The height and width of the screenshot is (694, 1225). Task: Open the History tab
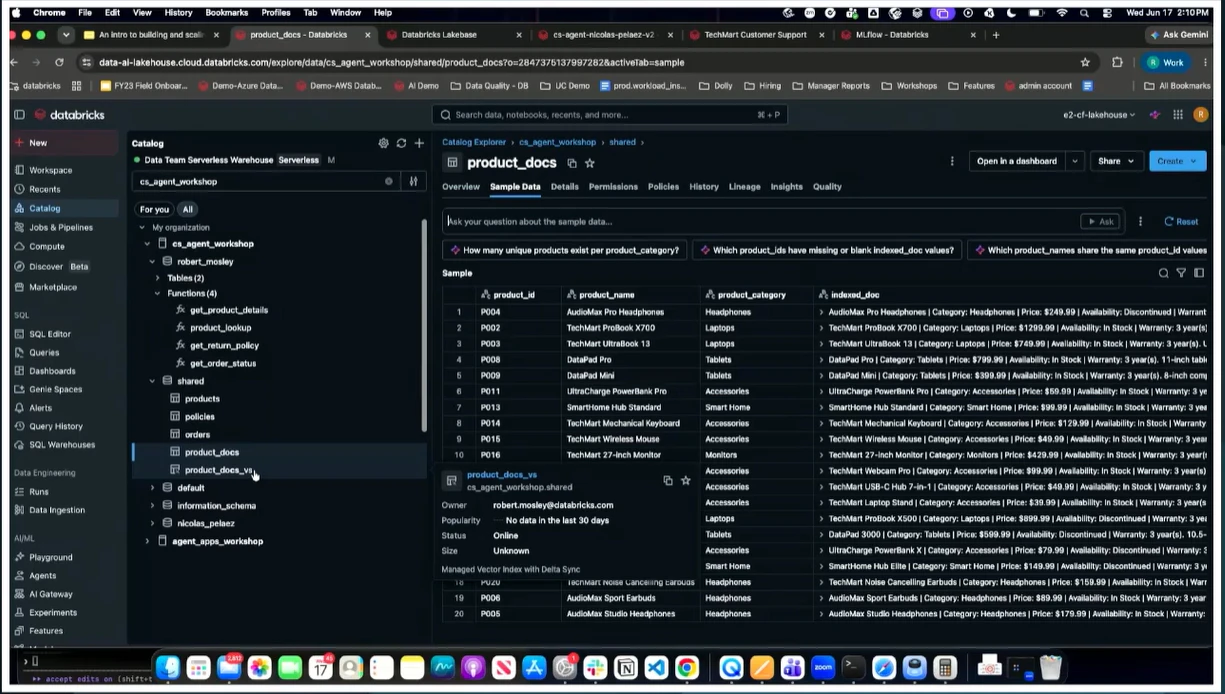point(704,187)
